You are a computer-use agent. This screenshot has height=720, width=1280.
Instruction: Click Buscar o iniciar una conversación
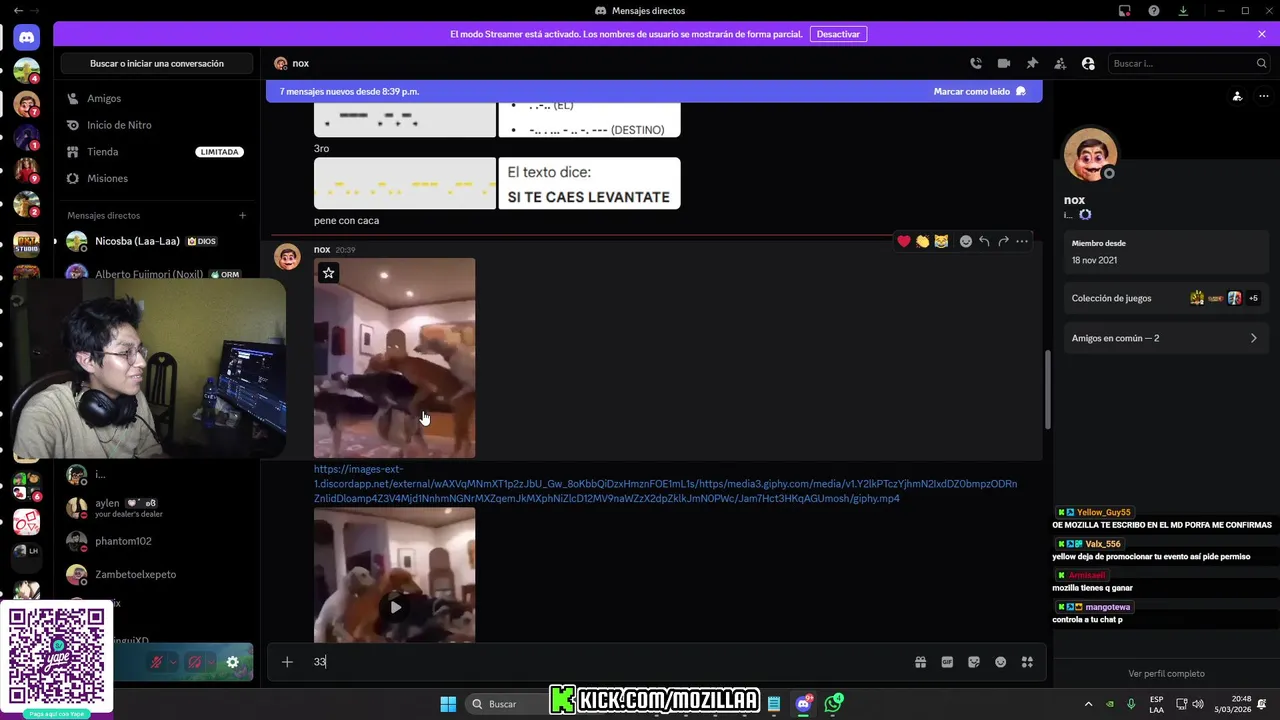tap(157, 63)
